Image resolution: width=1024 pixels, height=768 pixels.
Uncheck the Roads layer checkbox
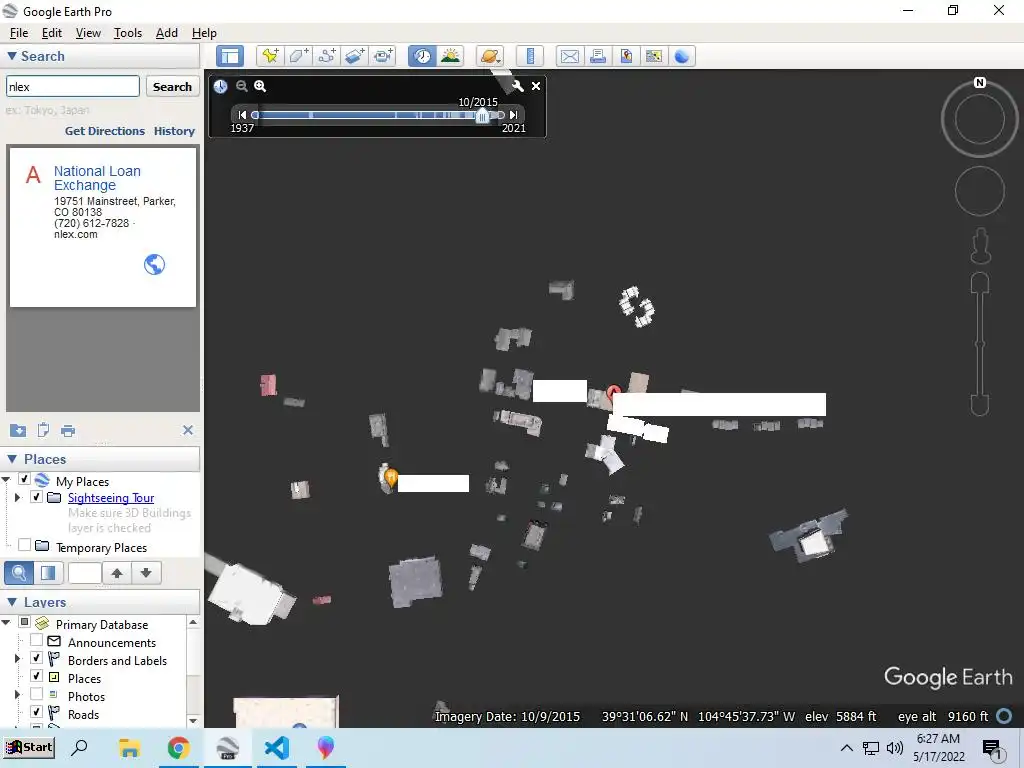(37, 712)
